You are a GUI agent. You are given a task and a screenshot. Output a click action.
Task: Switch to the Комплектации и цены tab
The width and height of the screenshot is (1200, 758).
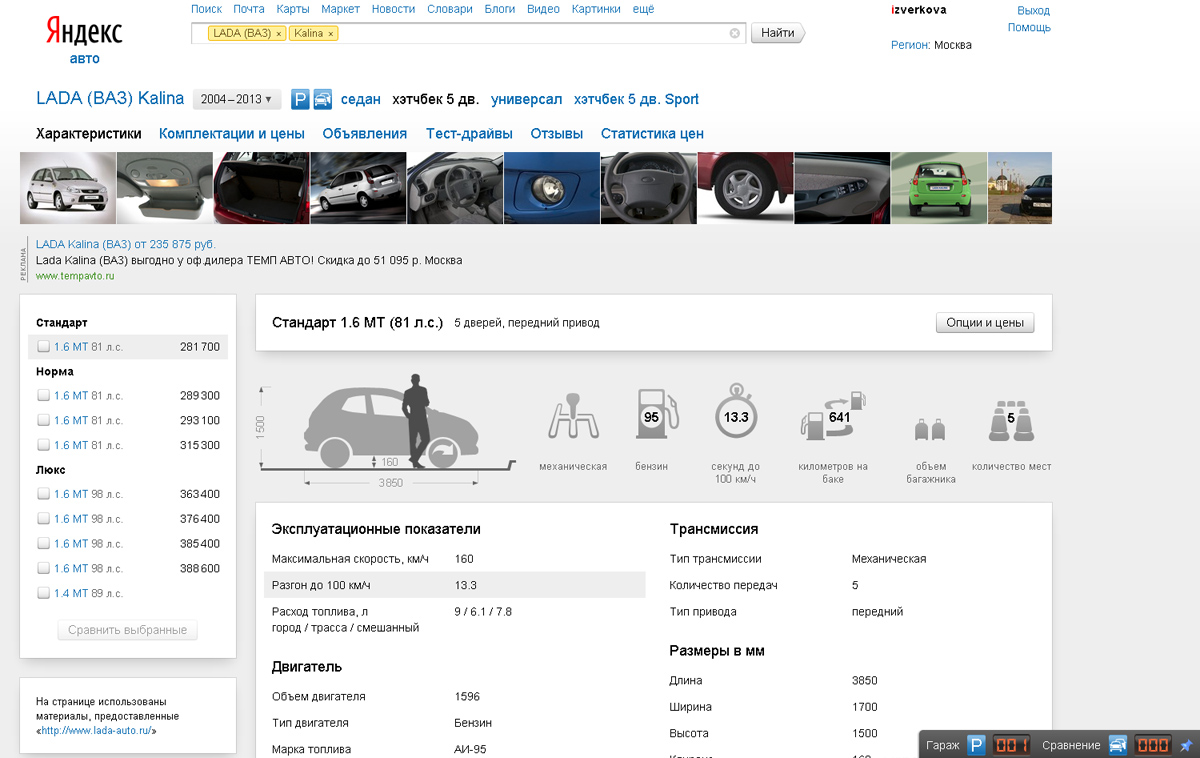(x=231, y=134)
